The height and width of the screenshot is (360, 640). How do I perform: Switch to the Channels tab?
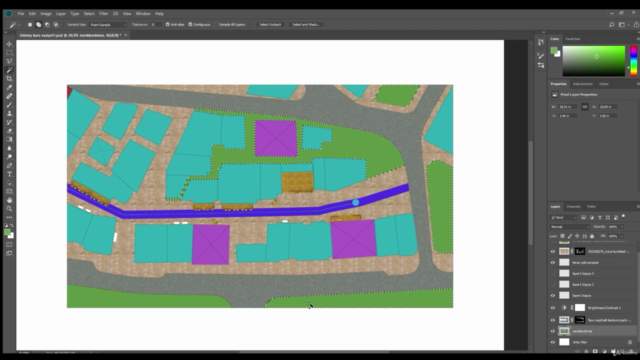coord(573,207)
